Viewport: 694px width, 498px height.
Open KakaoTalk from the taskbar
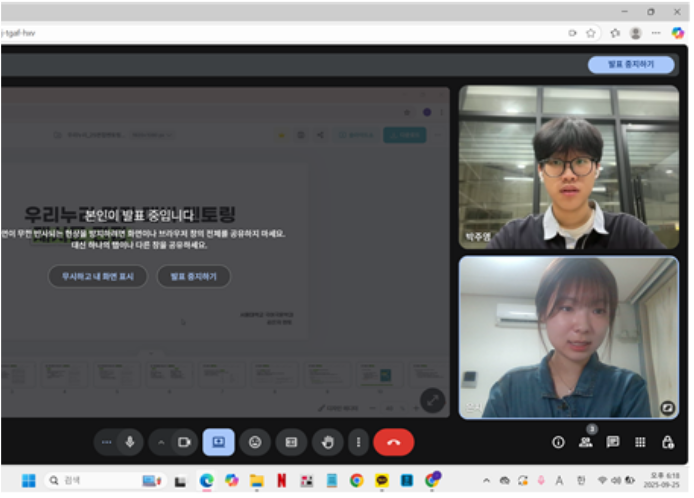pos(382,480)
